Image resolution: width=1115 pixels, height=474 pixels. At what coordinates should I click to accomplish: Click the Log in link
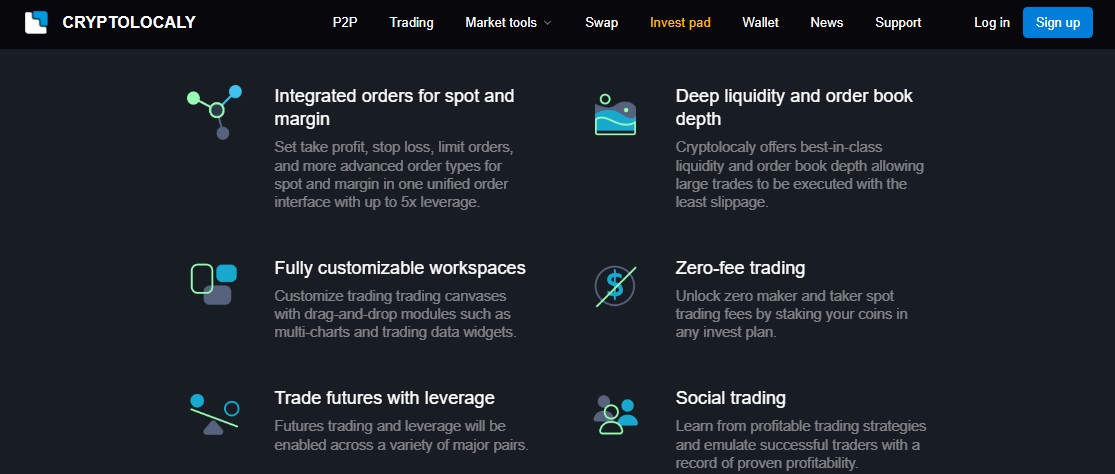992,22
